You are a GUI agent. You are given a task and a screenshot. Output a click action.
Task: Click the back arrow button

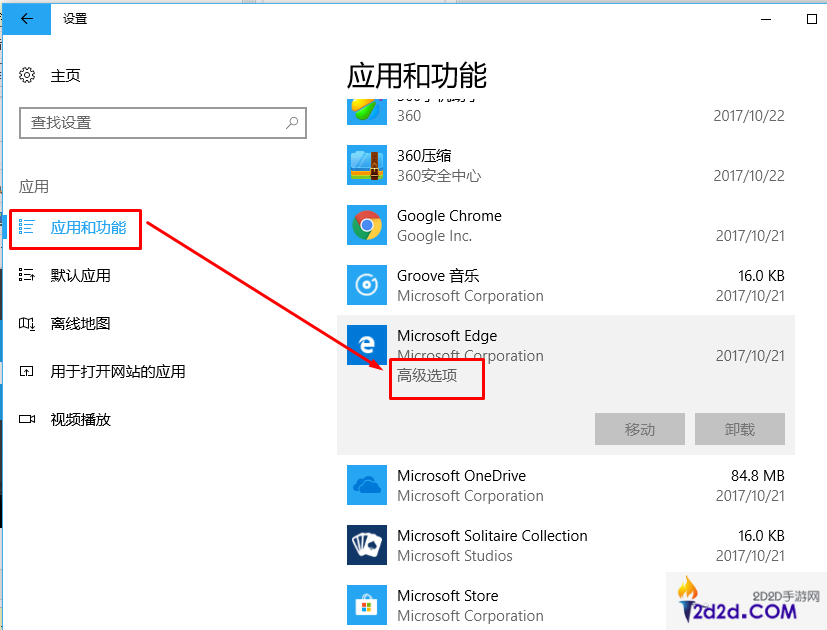pos(27,18)
